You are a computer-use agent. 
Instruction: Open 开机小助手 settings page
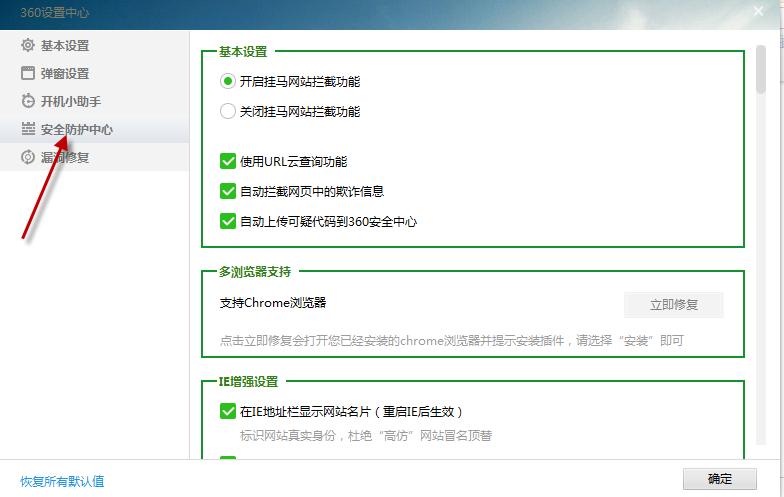pos(71,101)
